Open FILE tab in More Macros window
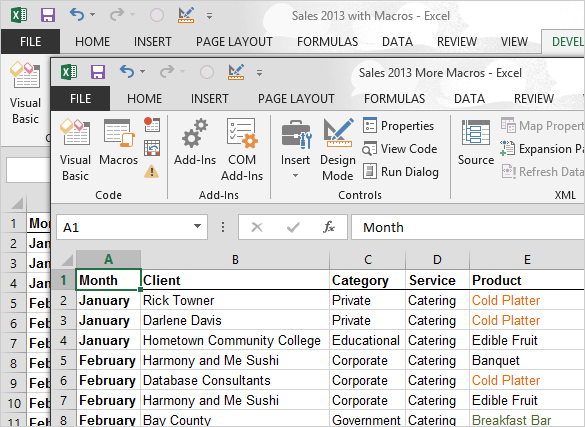This screenshot has height=427, width=585. (x=80, y=98)
